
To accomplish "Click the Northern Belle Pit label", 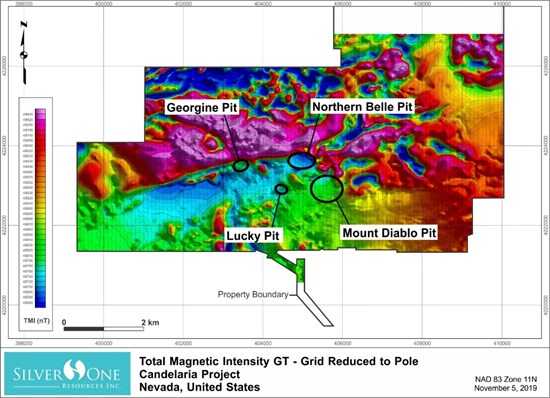I will click(362, 107).
